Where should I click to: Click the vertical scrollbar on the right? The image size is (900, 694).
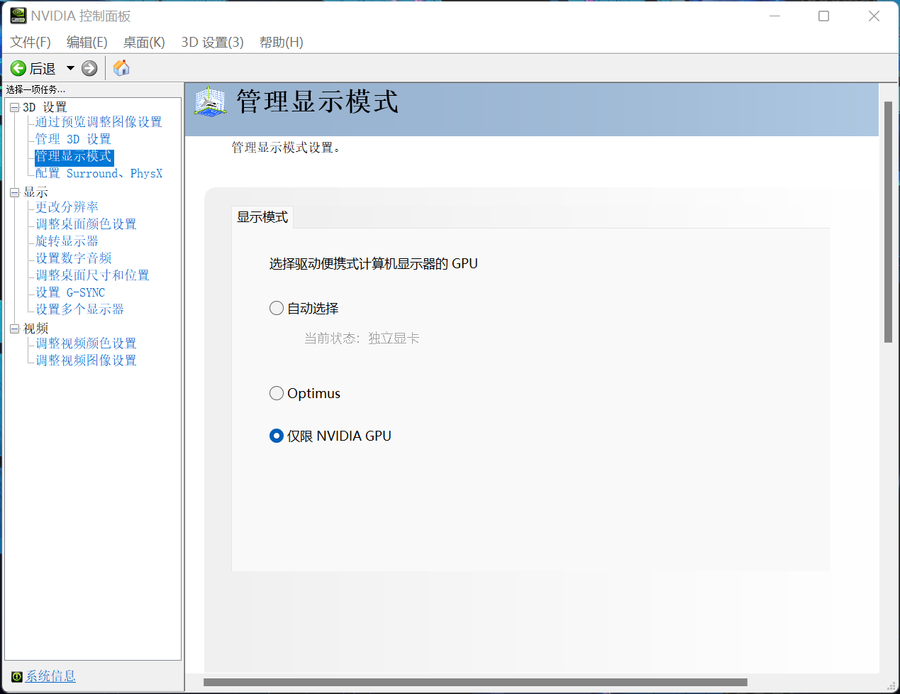[887, 220]
